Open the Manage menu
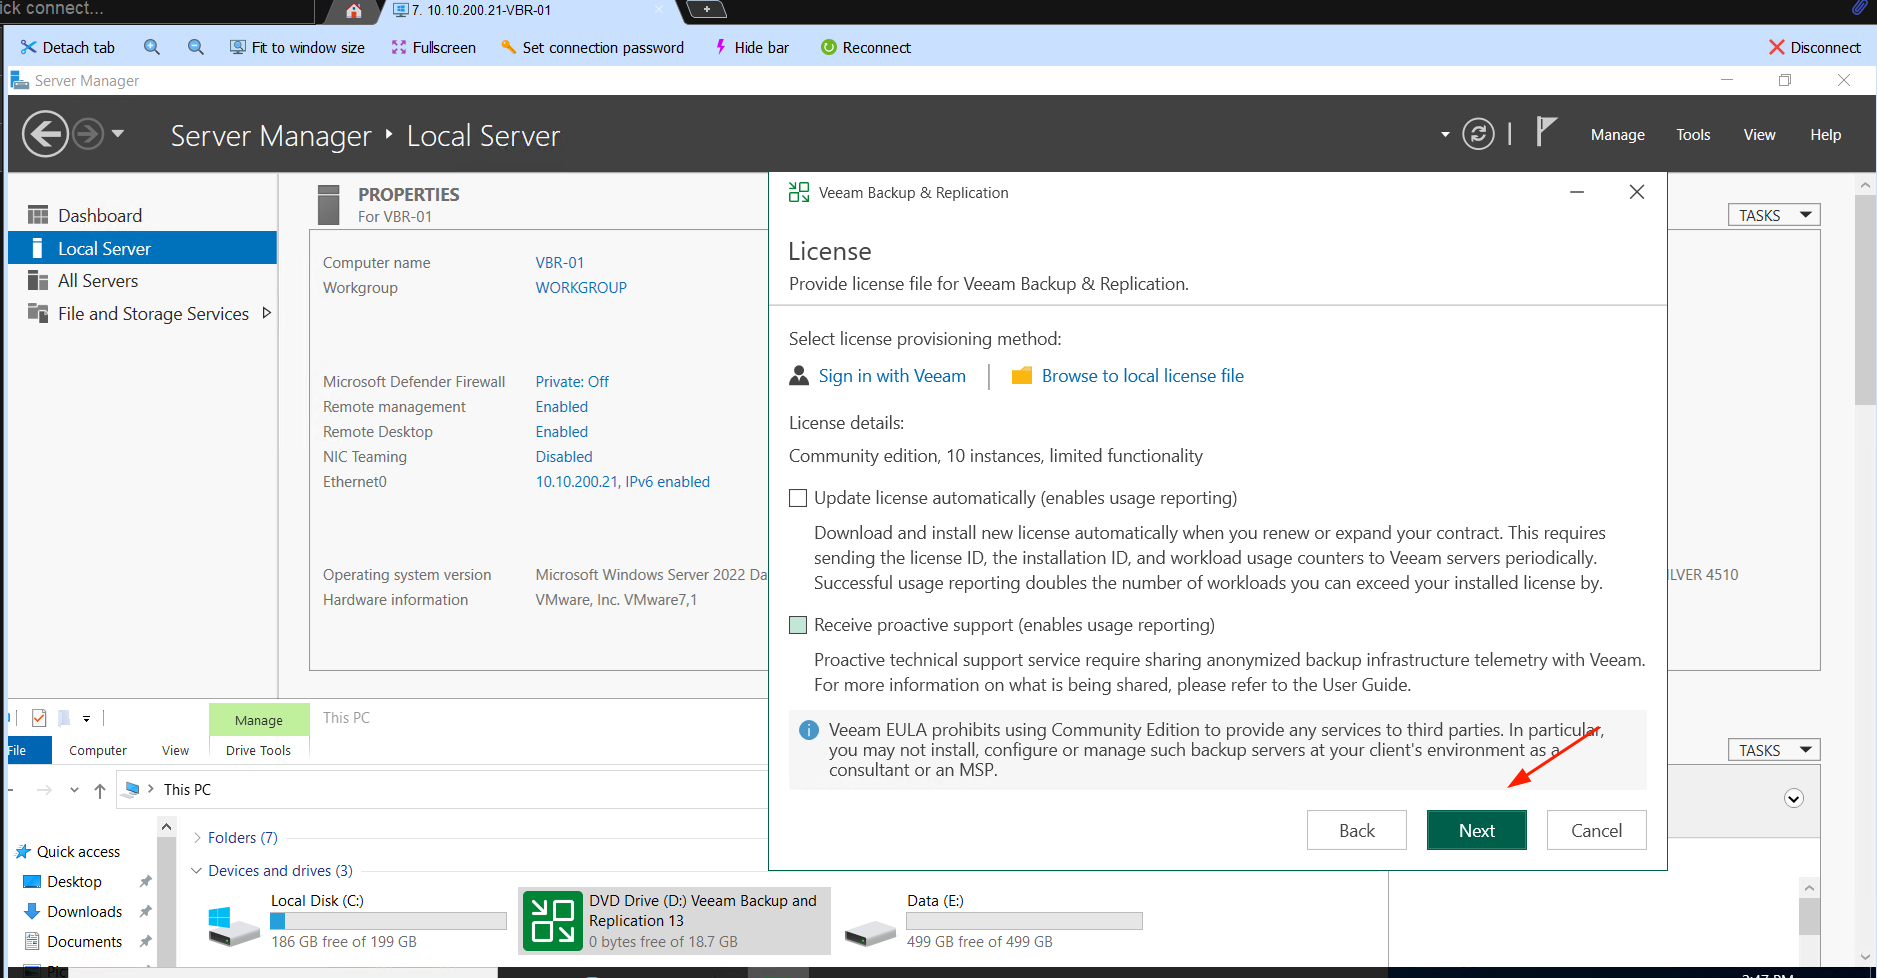The width and height of the screenshot is (1877, 978). [x=1617, y=135]
